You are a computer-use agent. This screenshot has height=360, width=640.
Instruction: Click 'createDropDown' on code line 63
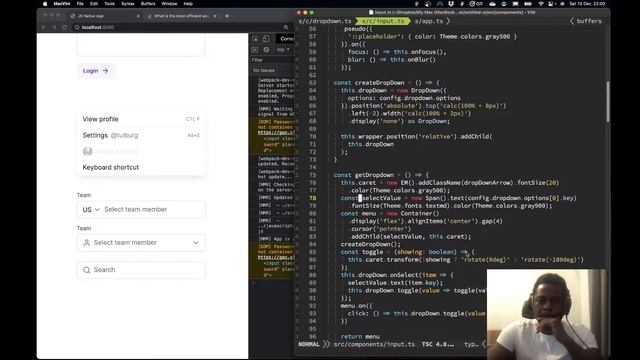[379, 83]
